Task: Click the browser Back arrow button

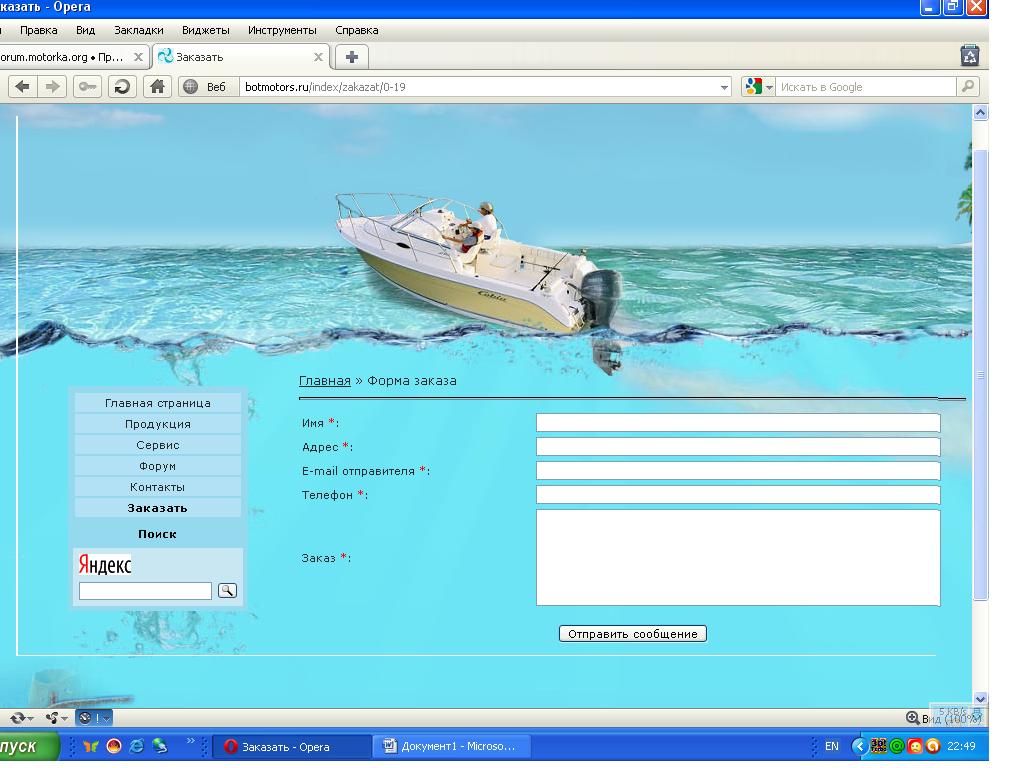Action: (22, 87)
